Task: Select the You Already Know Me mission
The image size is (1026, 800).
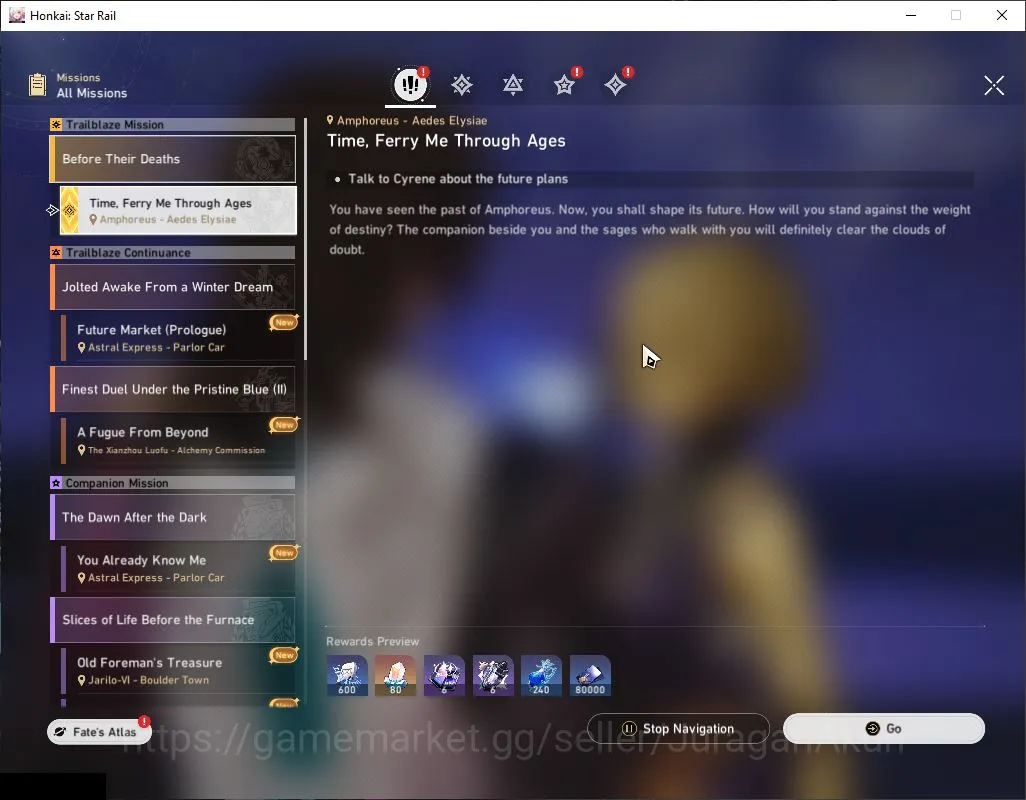Action: point(178,568)
